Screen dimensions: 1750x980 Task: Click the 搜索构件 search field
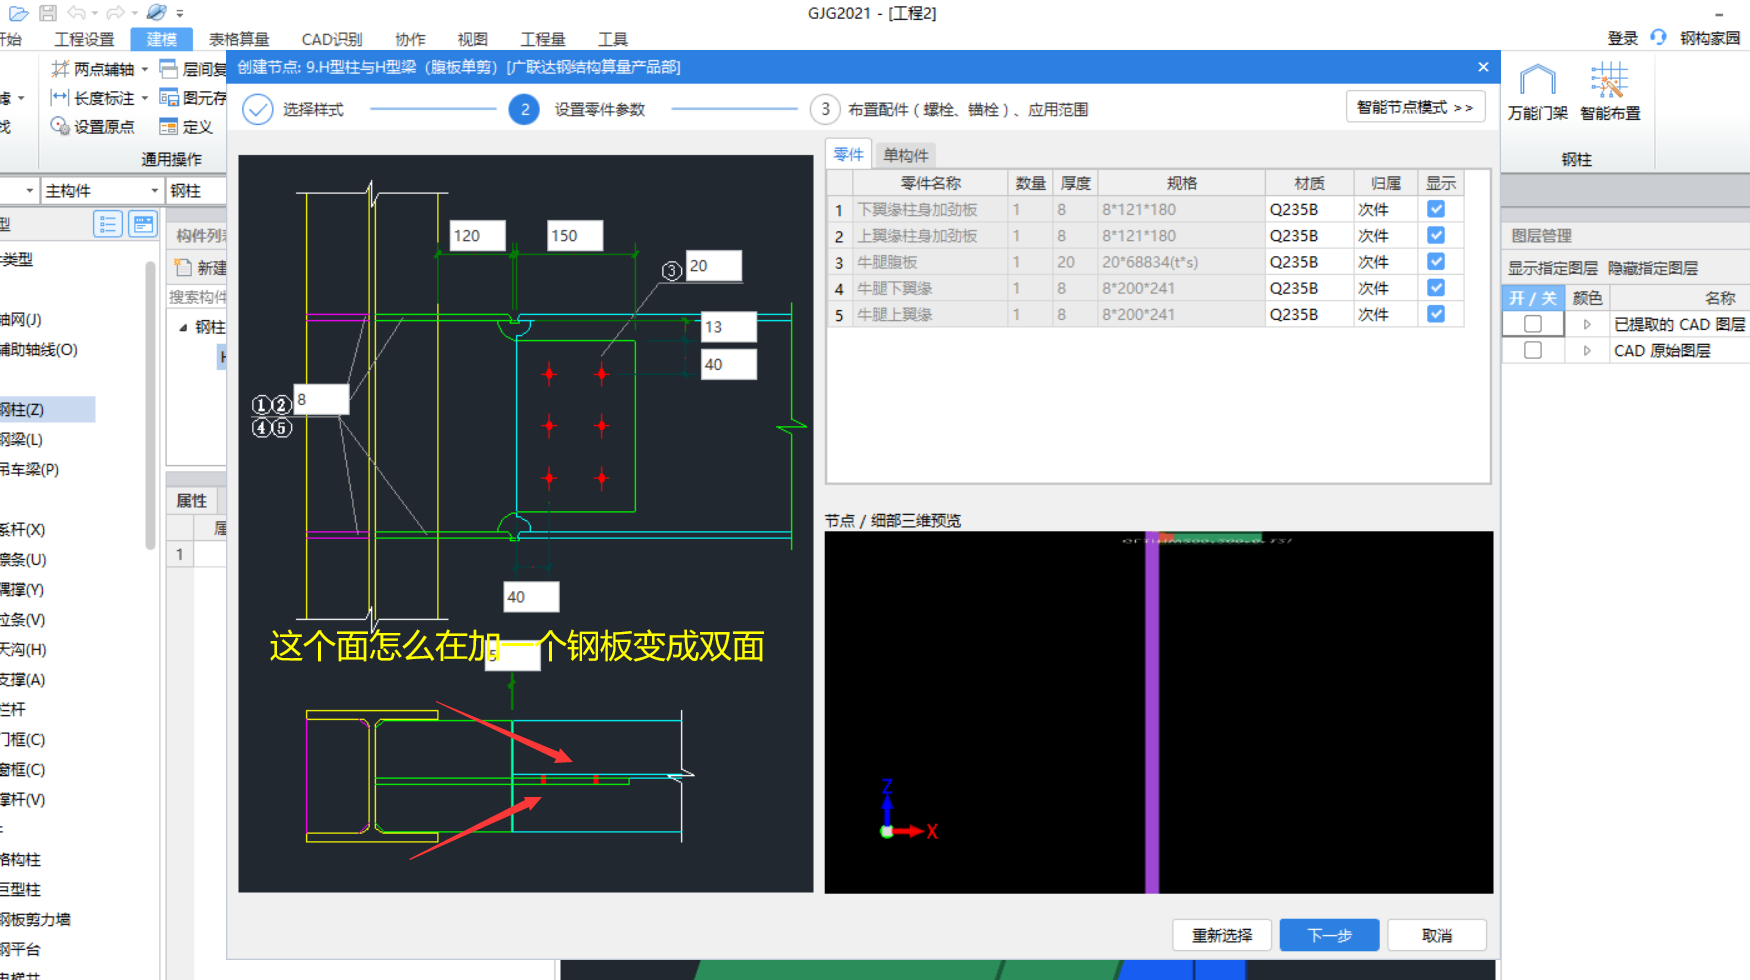pos(197,297)
